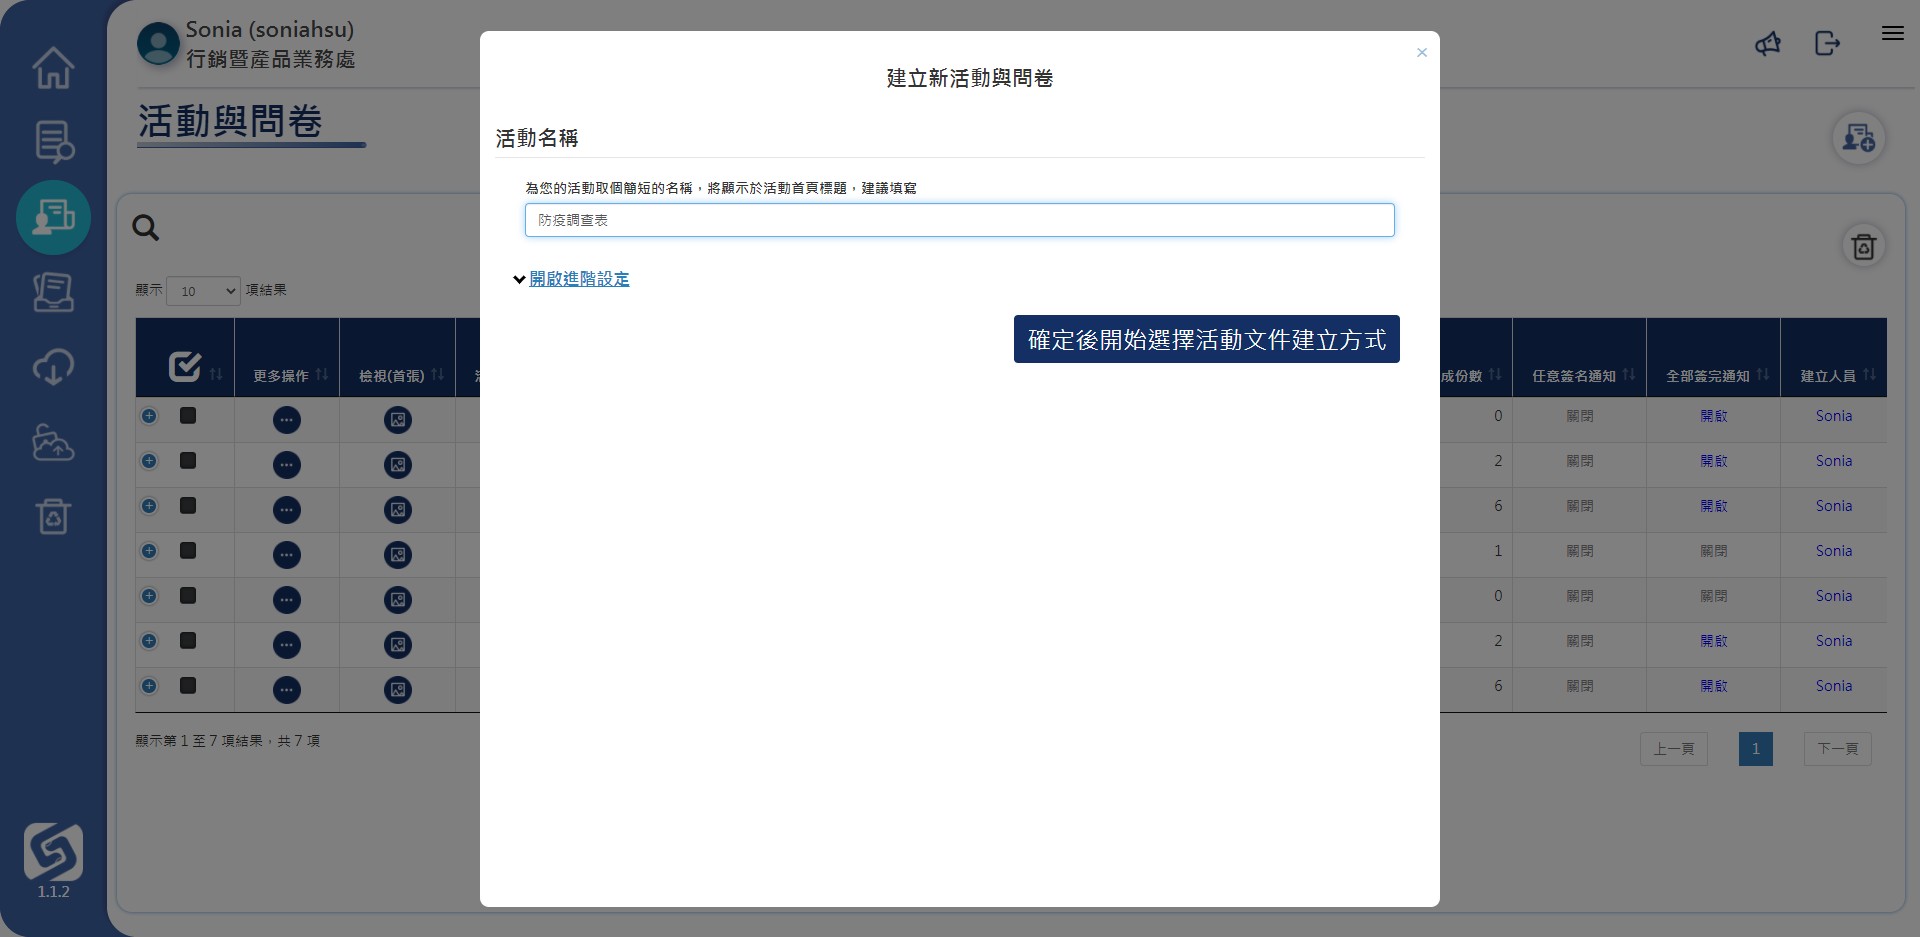Click the megaphone announcement icon
Viewport: 1920px width, 937px height.
[x=1768, y=43]
